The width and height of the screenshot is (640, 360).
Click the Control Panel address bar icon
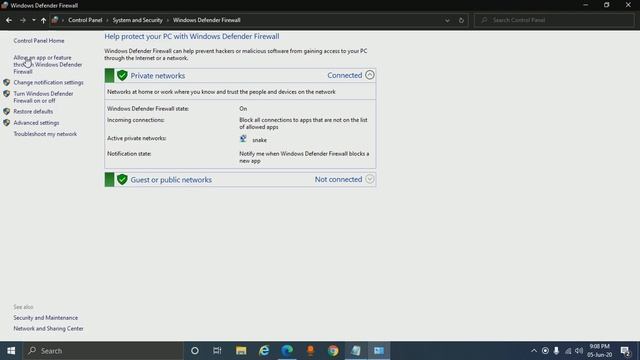(x=55, y=20)
